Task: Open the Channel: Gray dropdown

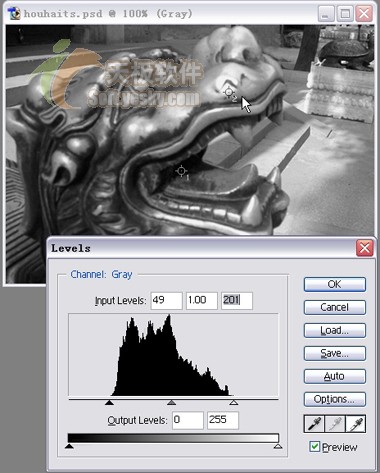Action: (x=101, y=274)
